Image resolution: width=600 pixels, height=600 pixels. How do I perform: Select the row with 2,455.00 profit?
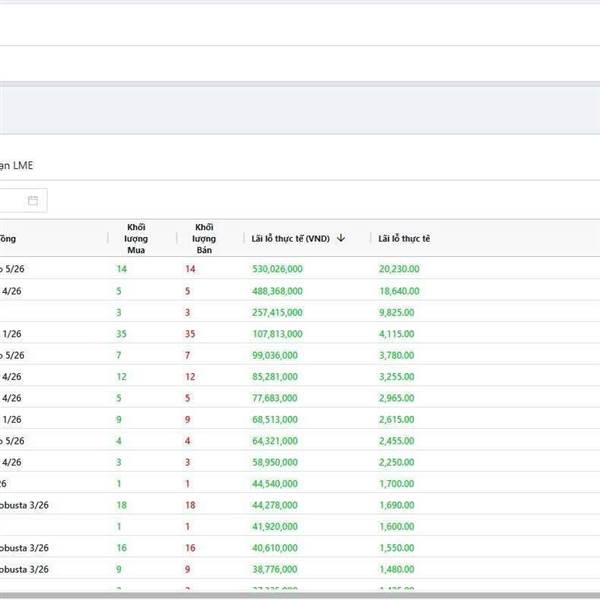pyautogui.click(x=397, y=441)
